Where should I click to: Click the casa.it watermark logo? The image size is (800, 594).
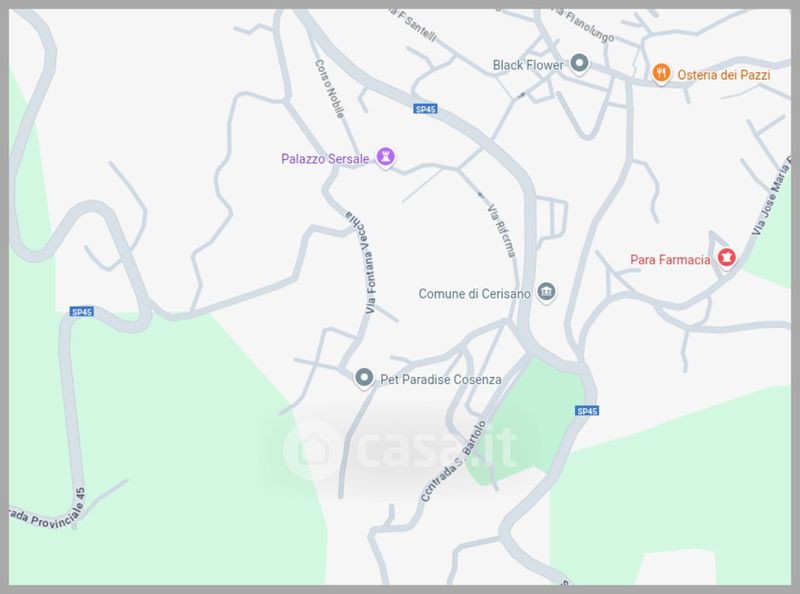[x=399, y=449]
